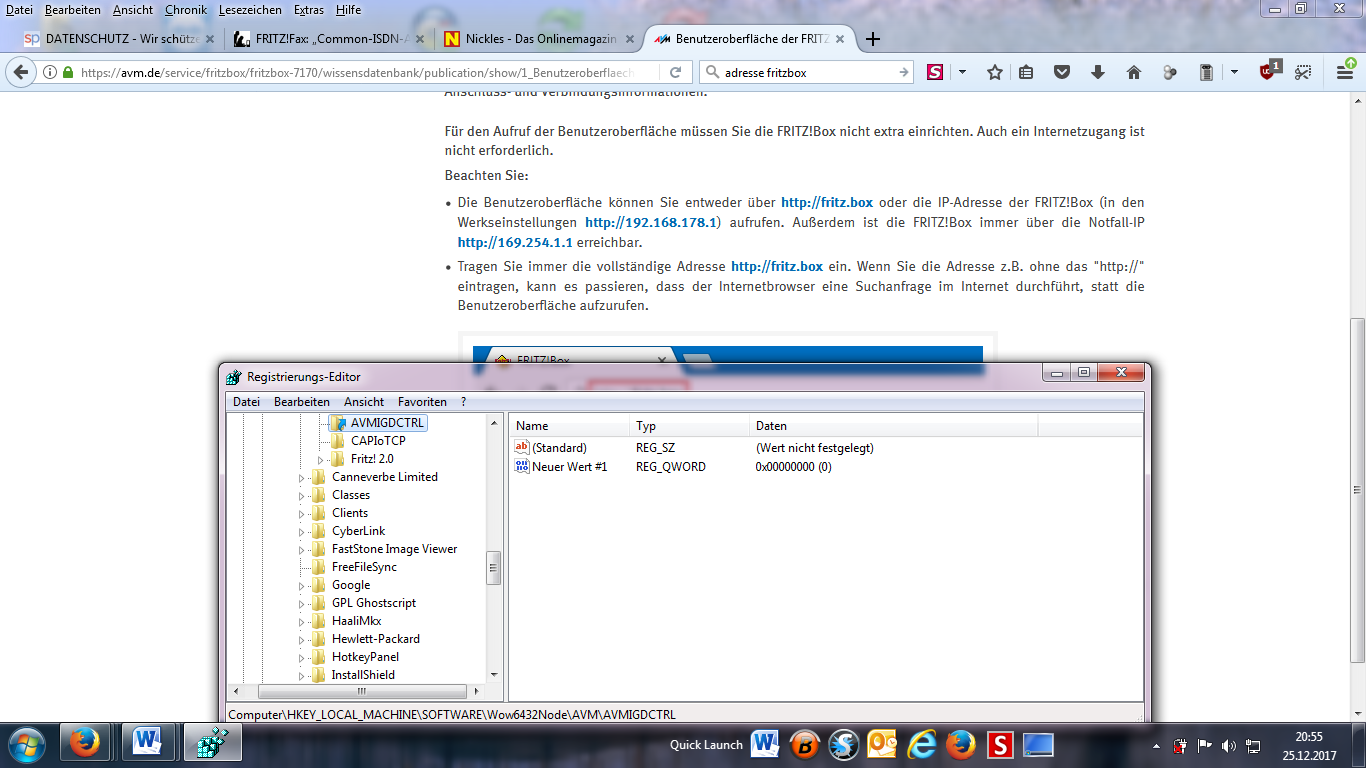Open the Firefox downloads arrow icon

coord(1098,72)
